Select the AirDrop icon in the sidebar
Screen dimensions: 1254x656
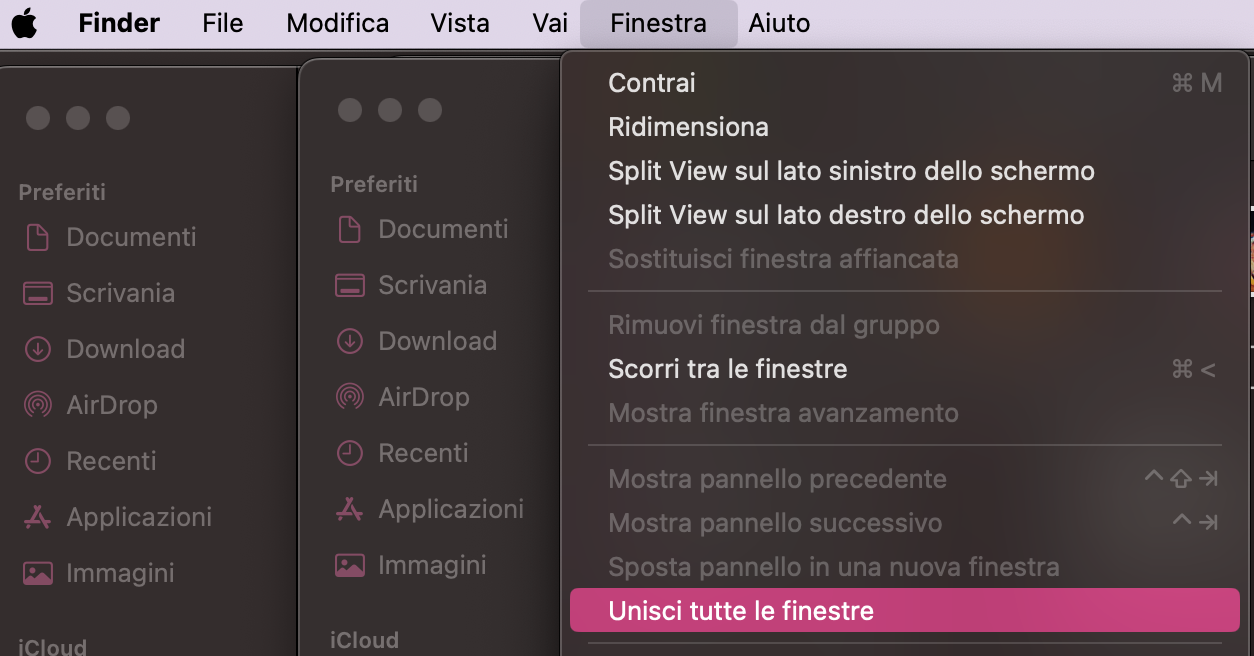pyautogui.click(x=38, y=405)
